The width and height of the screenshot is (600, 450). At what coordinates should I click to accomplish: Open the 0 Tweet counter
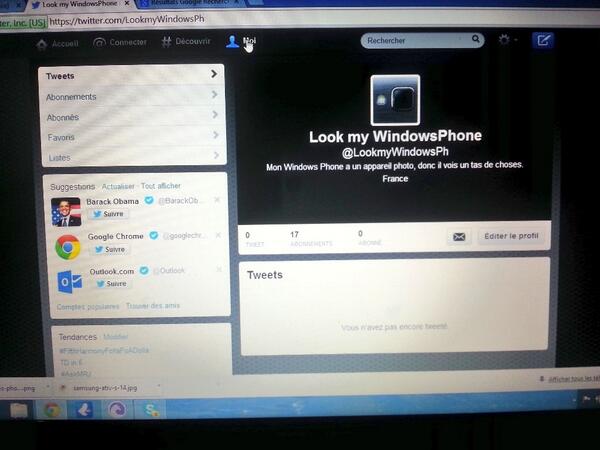tap(254, 239)
